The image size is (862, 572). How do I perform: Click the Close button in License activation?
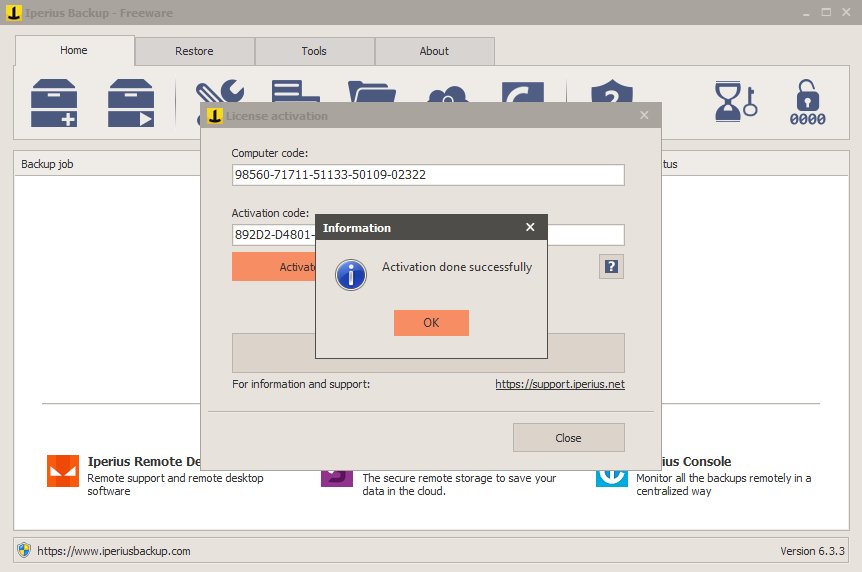pos(568,438)
